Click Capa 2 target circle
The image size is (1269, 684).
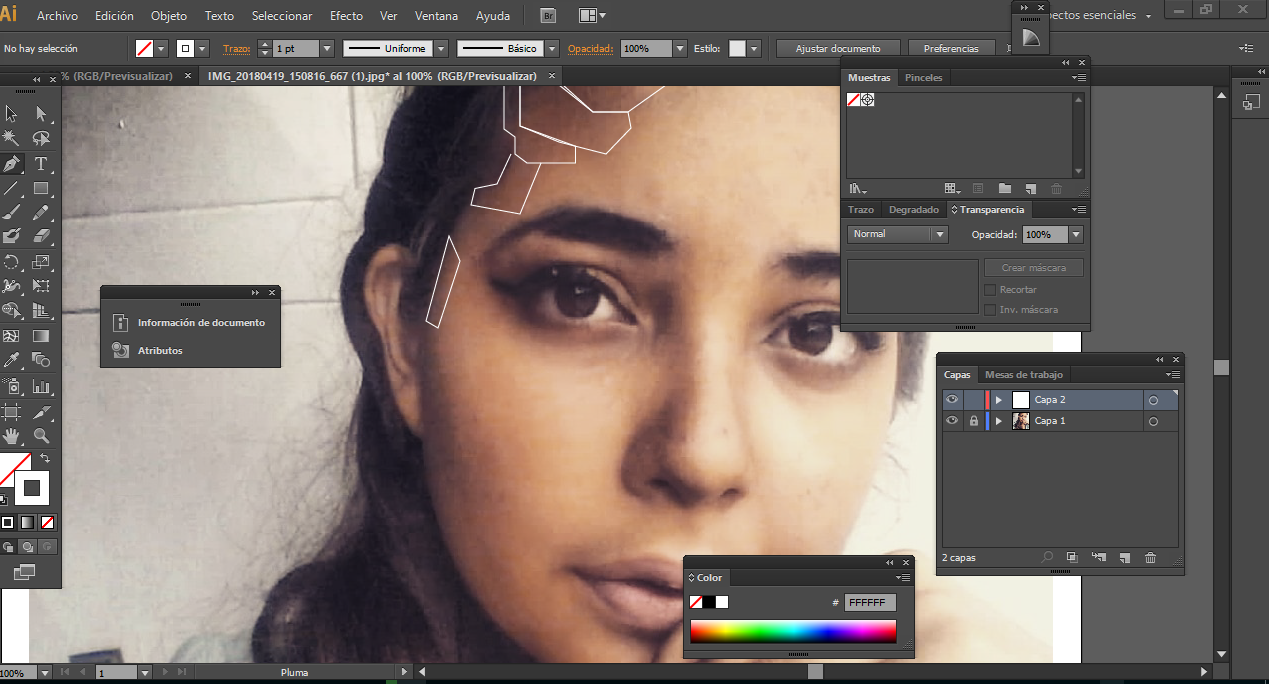(x=1153, y=400)
